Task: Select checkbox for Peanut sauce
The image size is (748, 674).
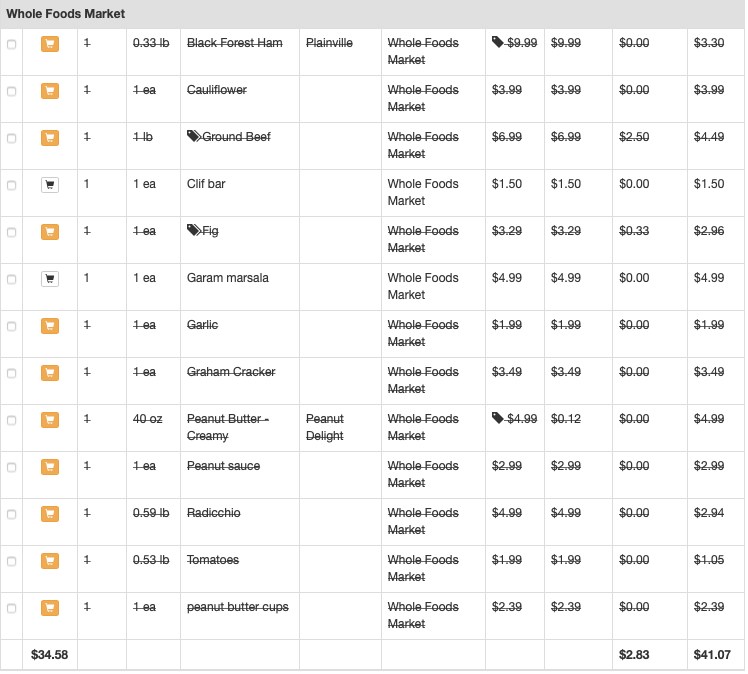Action: click(11, 467)
